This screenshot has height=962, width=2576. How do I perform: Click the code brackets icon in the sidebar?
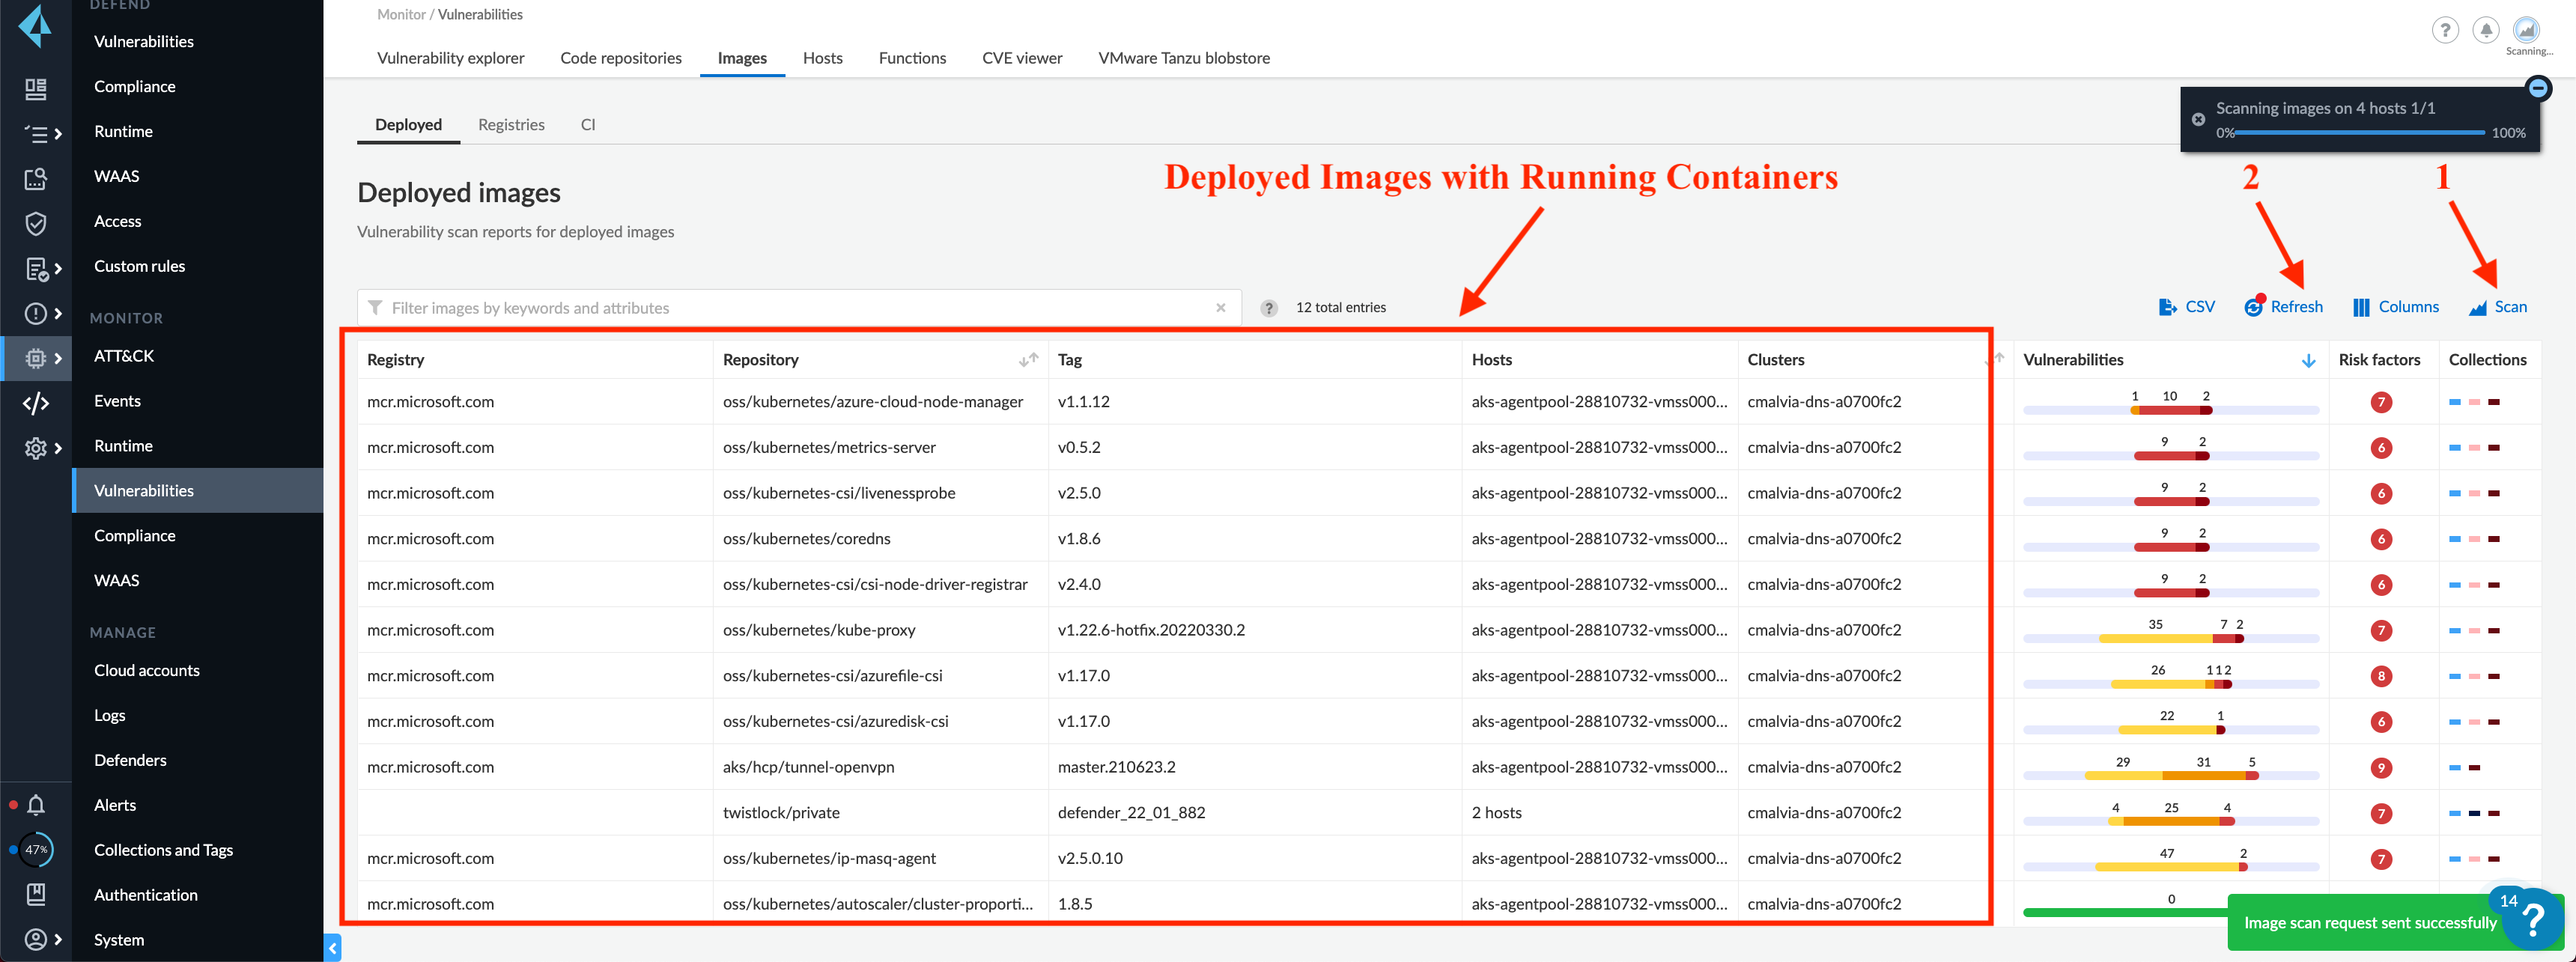36,403
